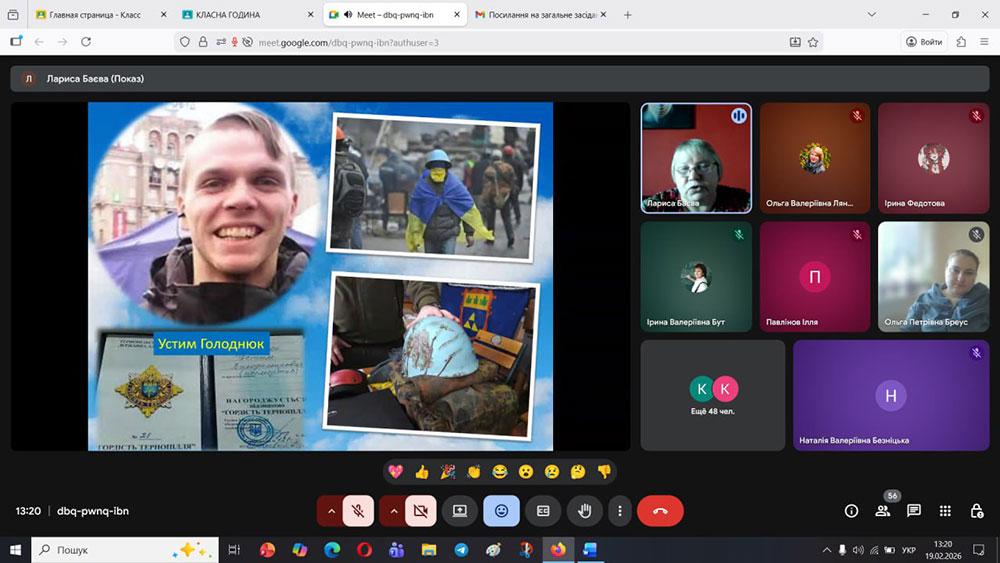
Task: Open the chat with everyone panel
Action: point(913,511)
